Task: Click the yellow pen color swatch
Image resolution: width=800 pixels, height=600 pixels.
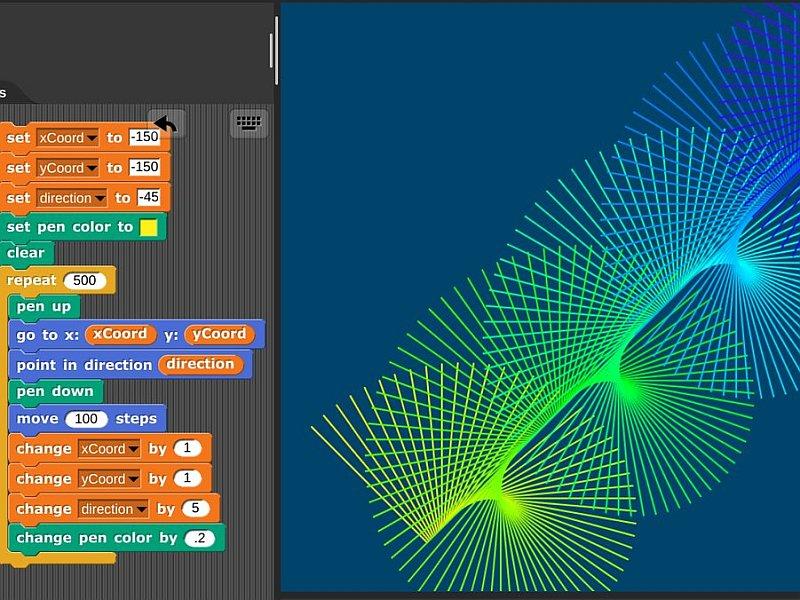Action: 149,227
